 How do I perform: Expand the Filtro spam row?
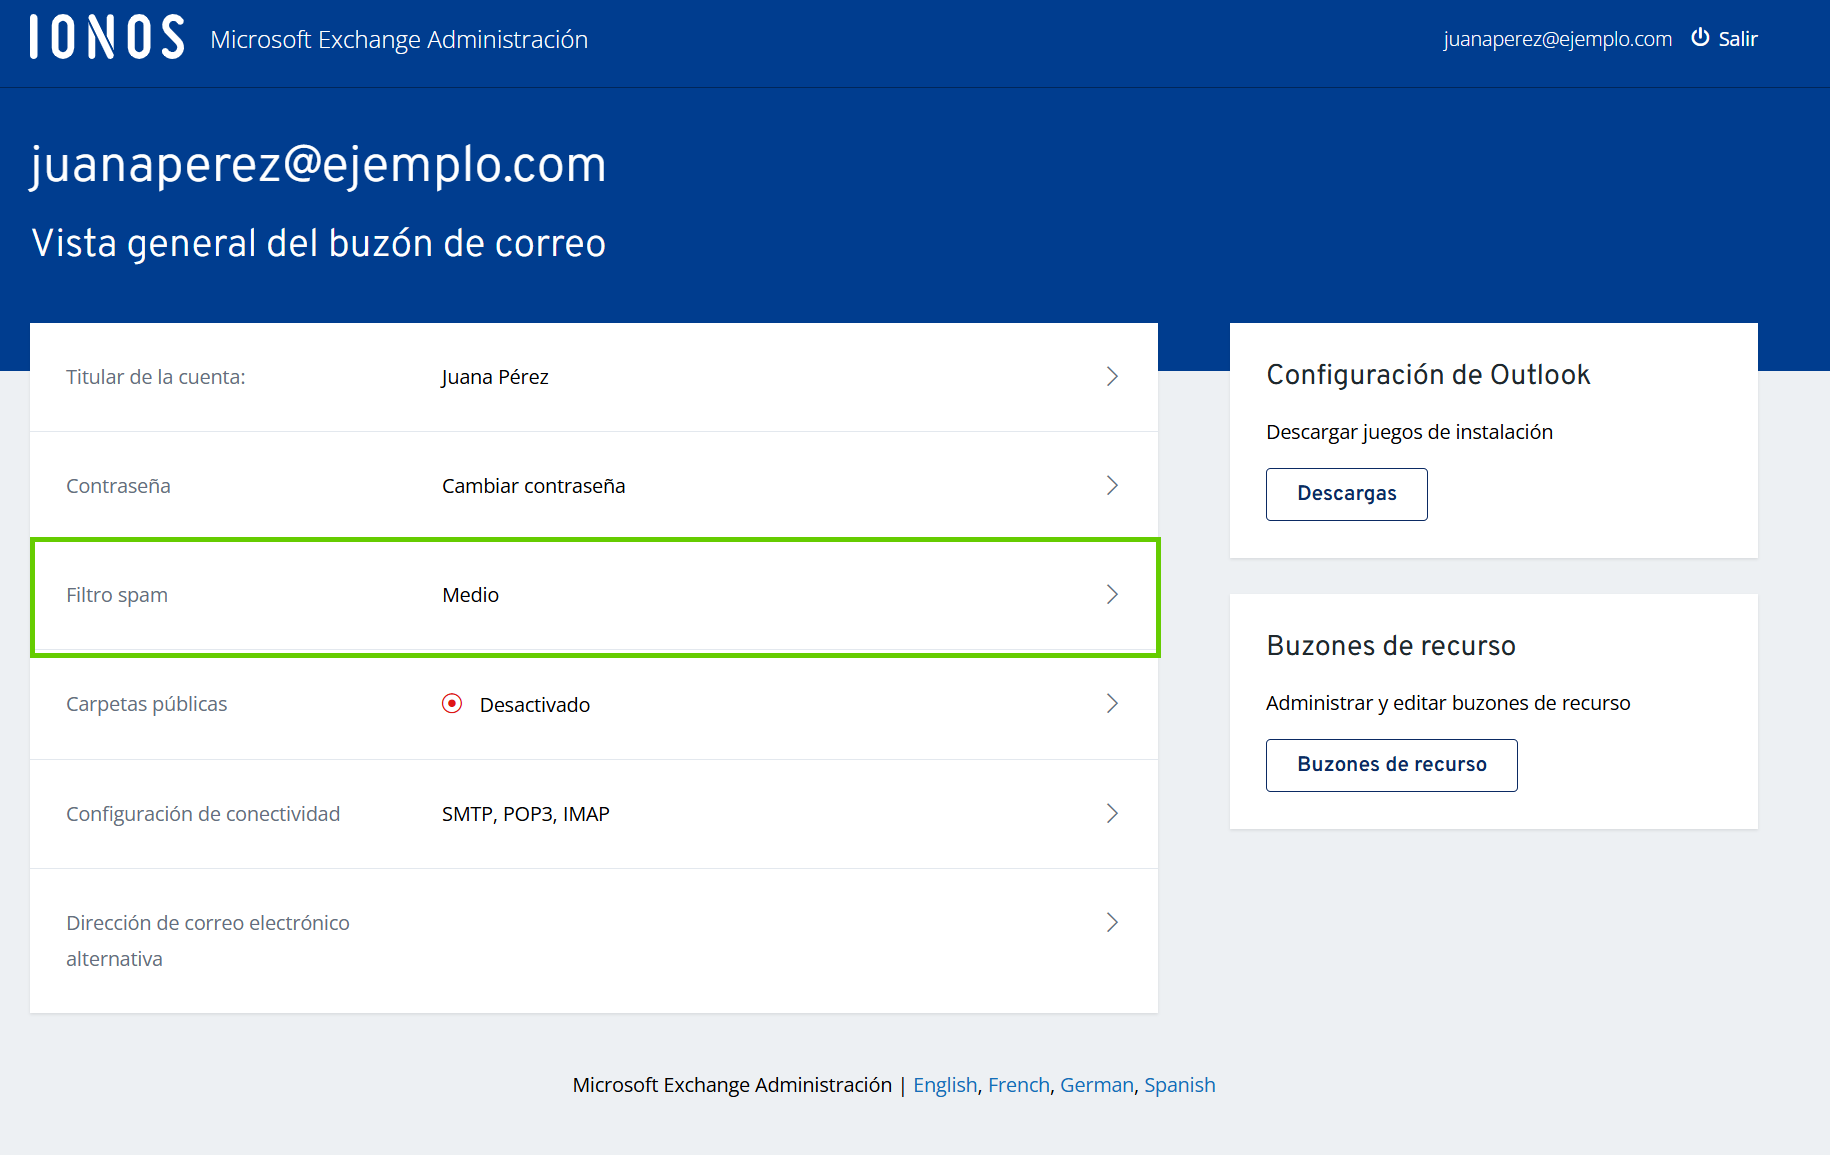[x=1112, y=594]
